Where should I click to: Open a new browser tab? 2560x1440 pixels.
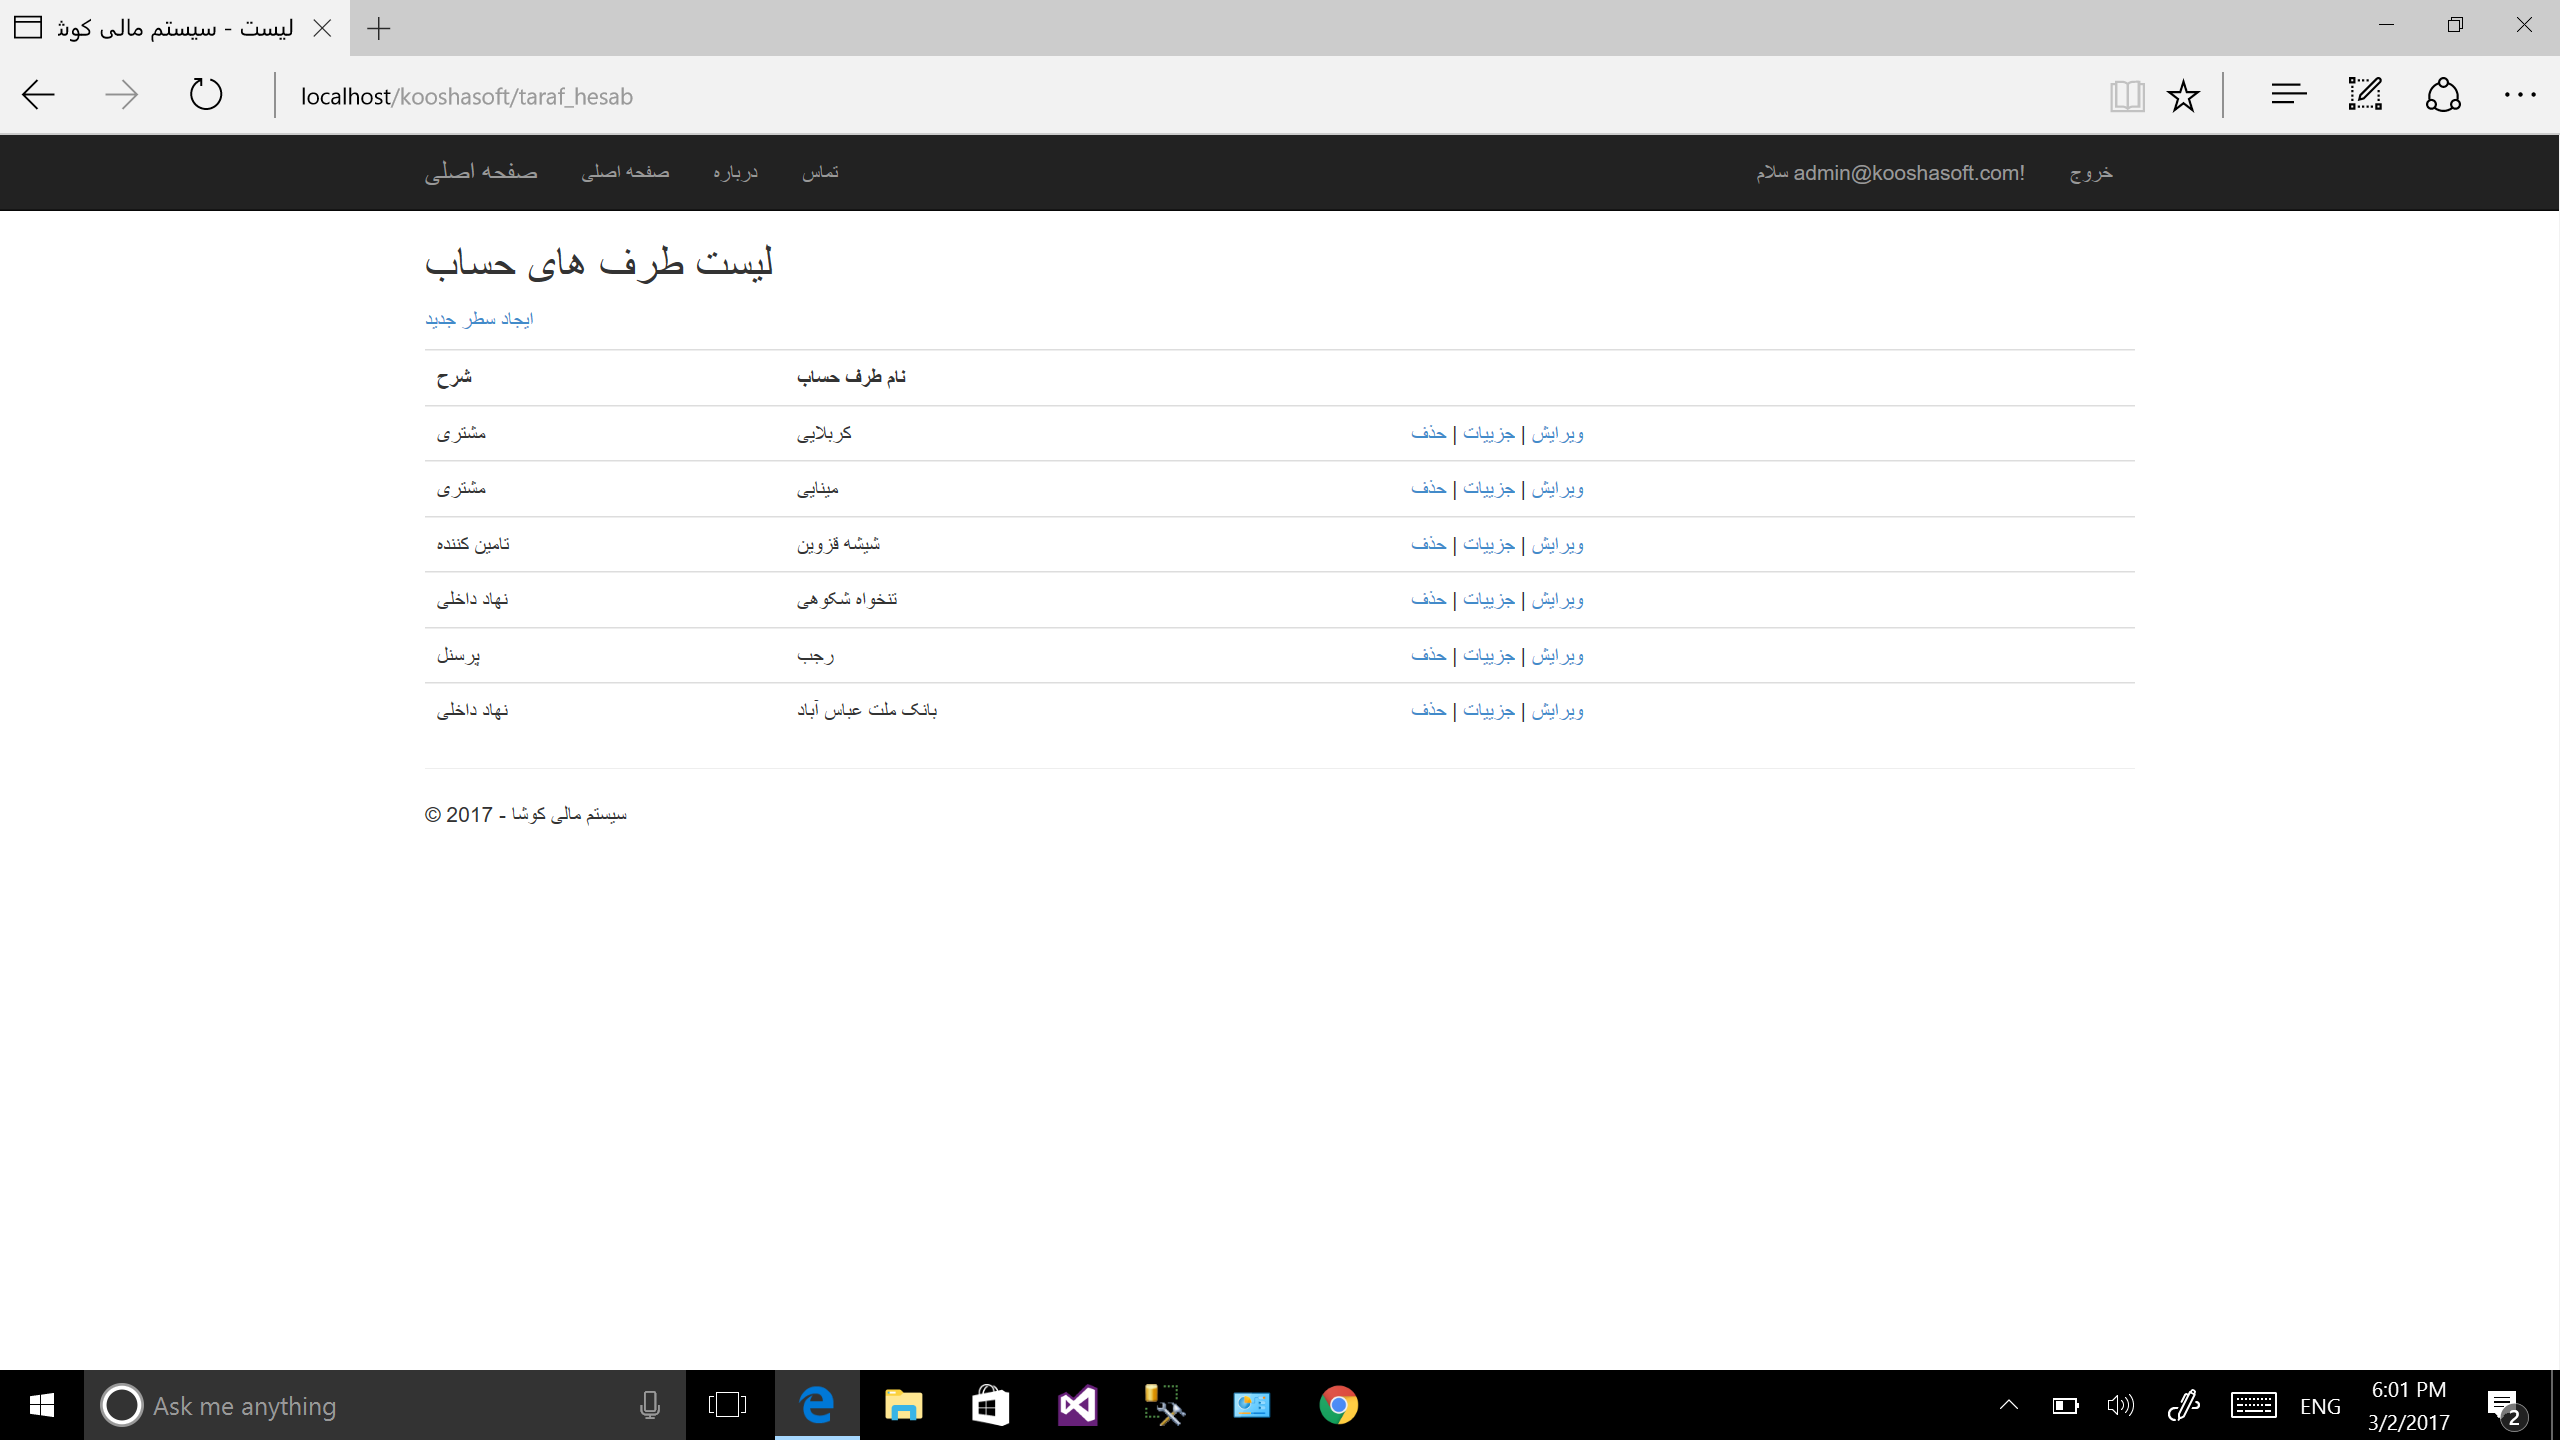(379, 28)
